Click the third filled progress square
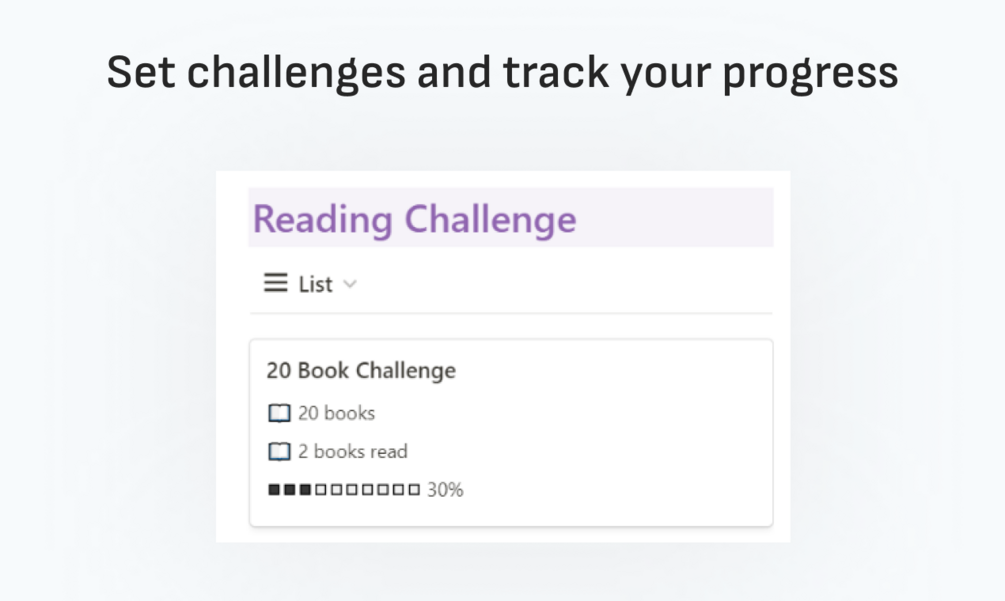Image resolution: width=1005 pixels, height=601 pixels. 305,490
